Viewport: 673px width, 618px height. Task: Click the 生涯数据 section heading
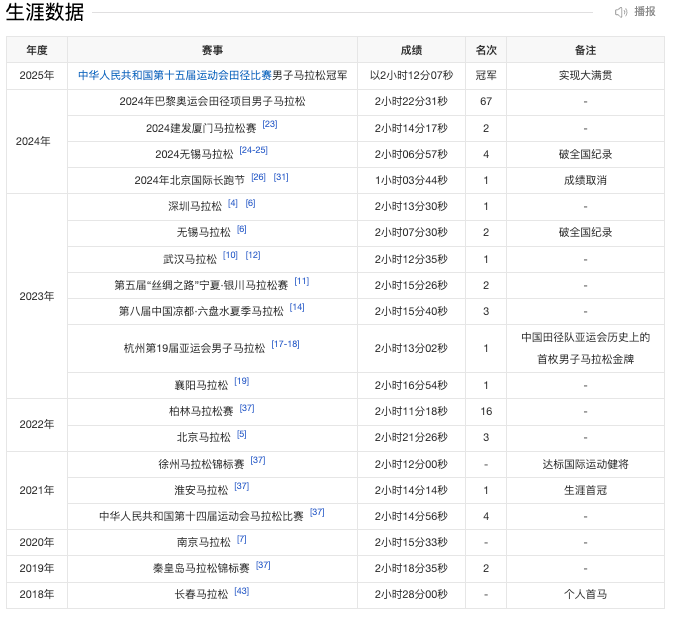point(44,13)
